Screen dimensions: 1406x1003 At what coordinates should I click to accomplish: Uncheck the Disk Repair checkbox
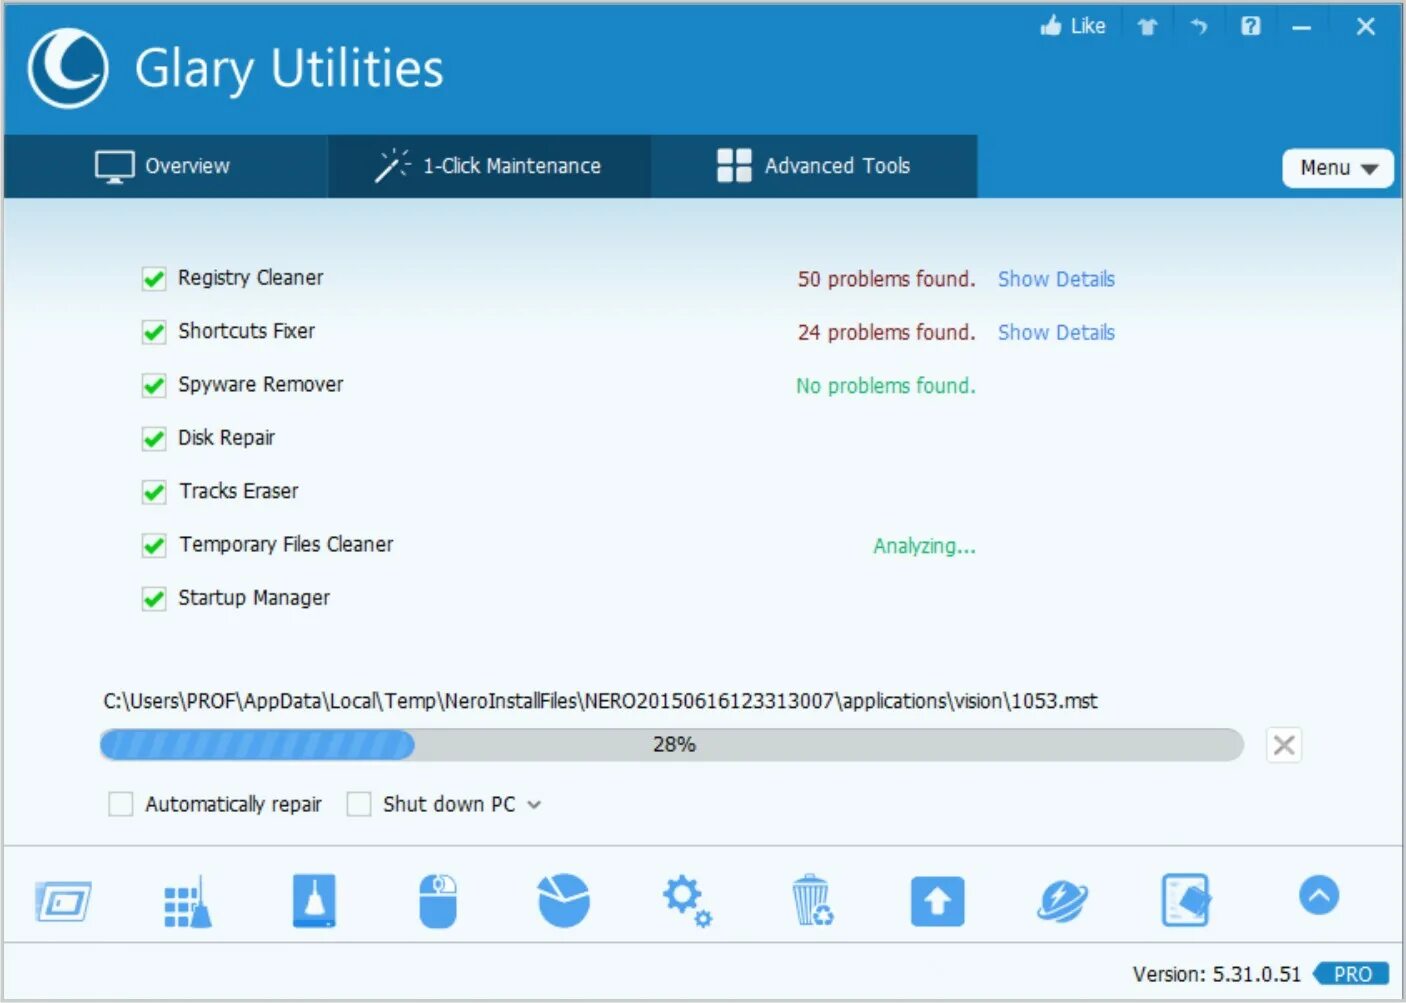(x=153, y=438)
